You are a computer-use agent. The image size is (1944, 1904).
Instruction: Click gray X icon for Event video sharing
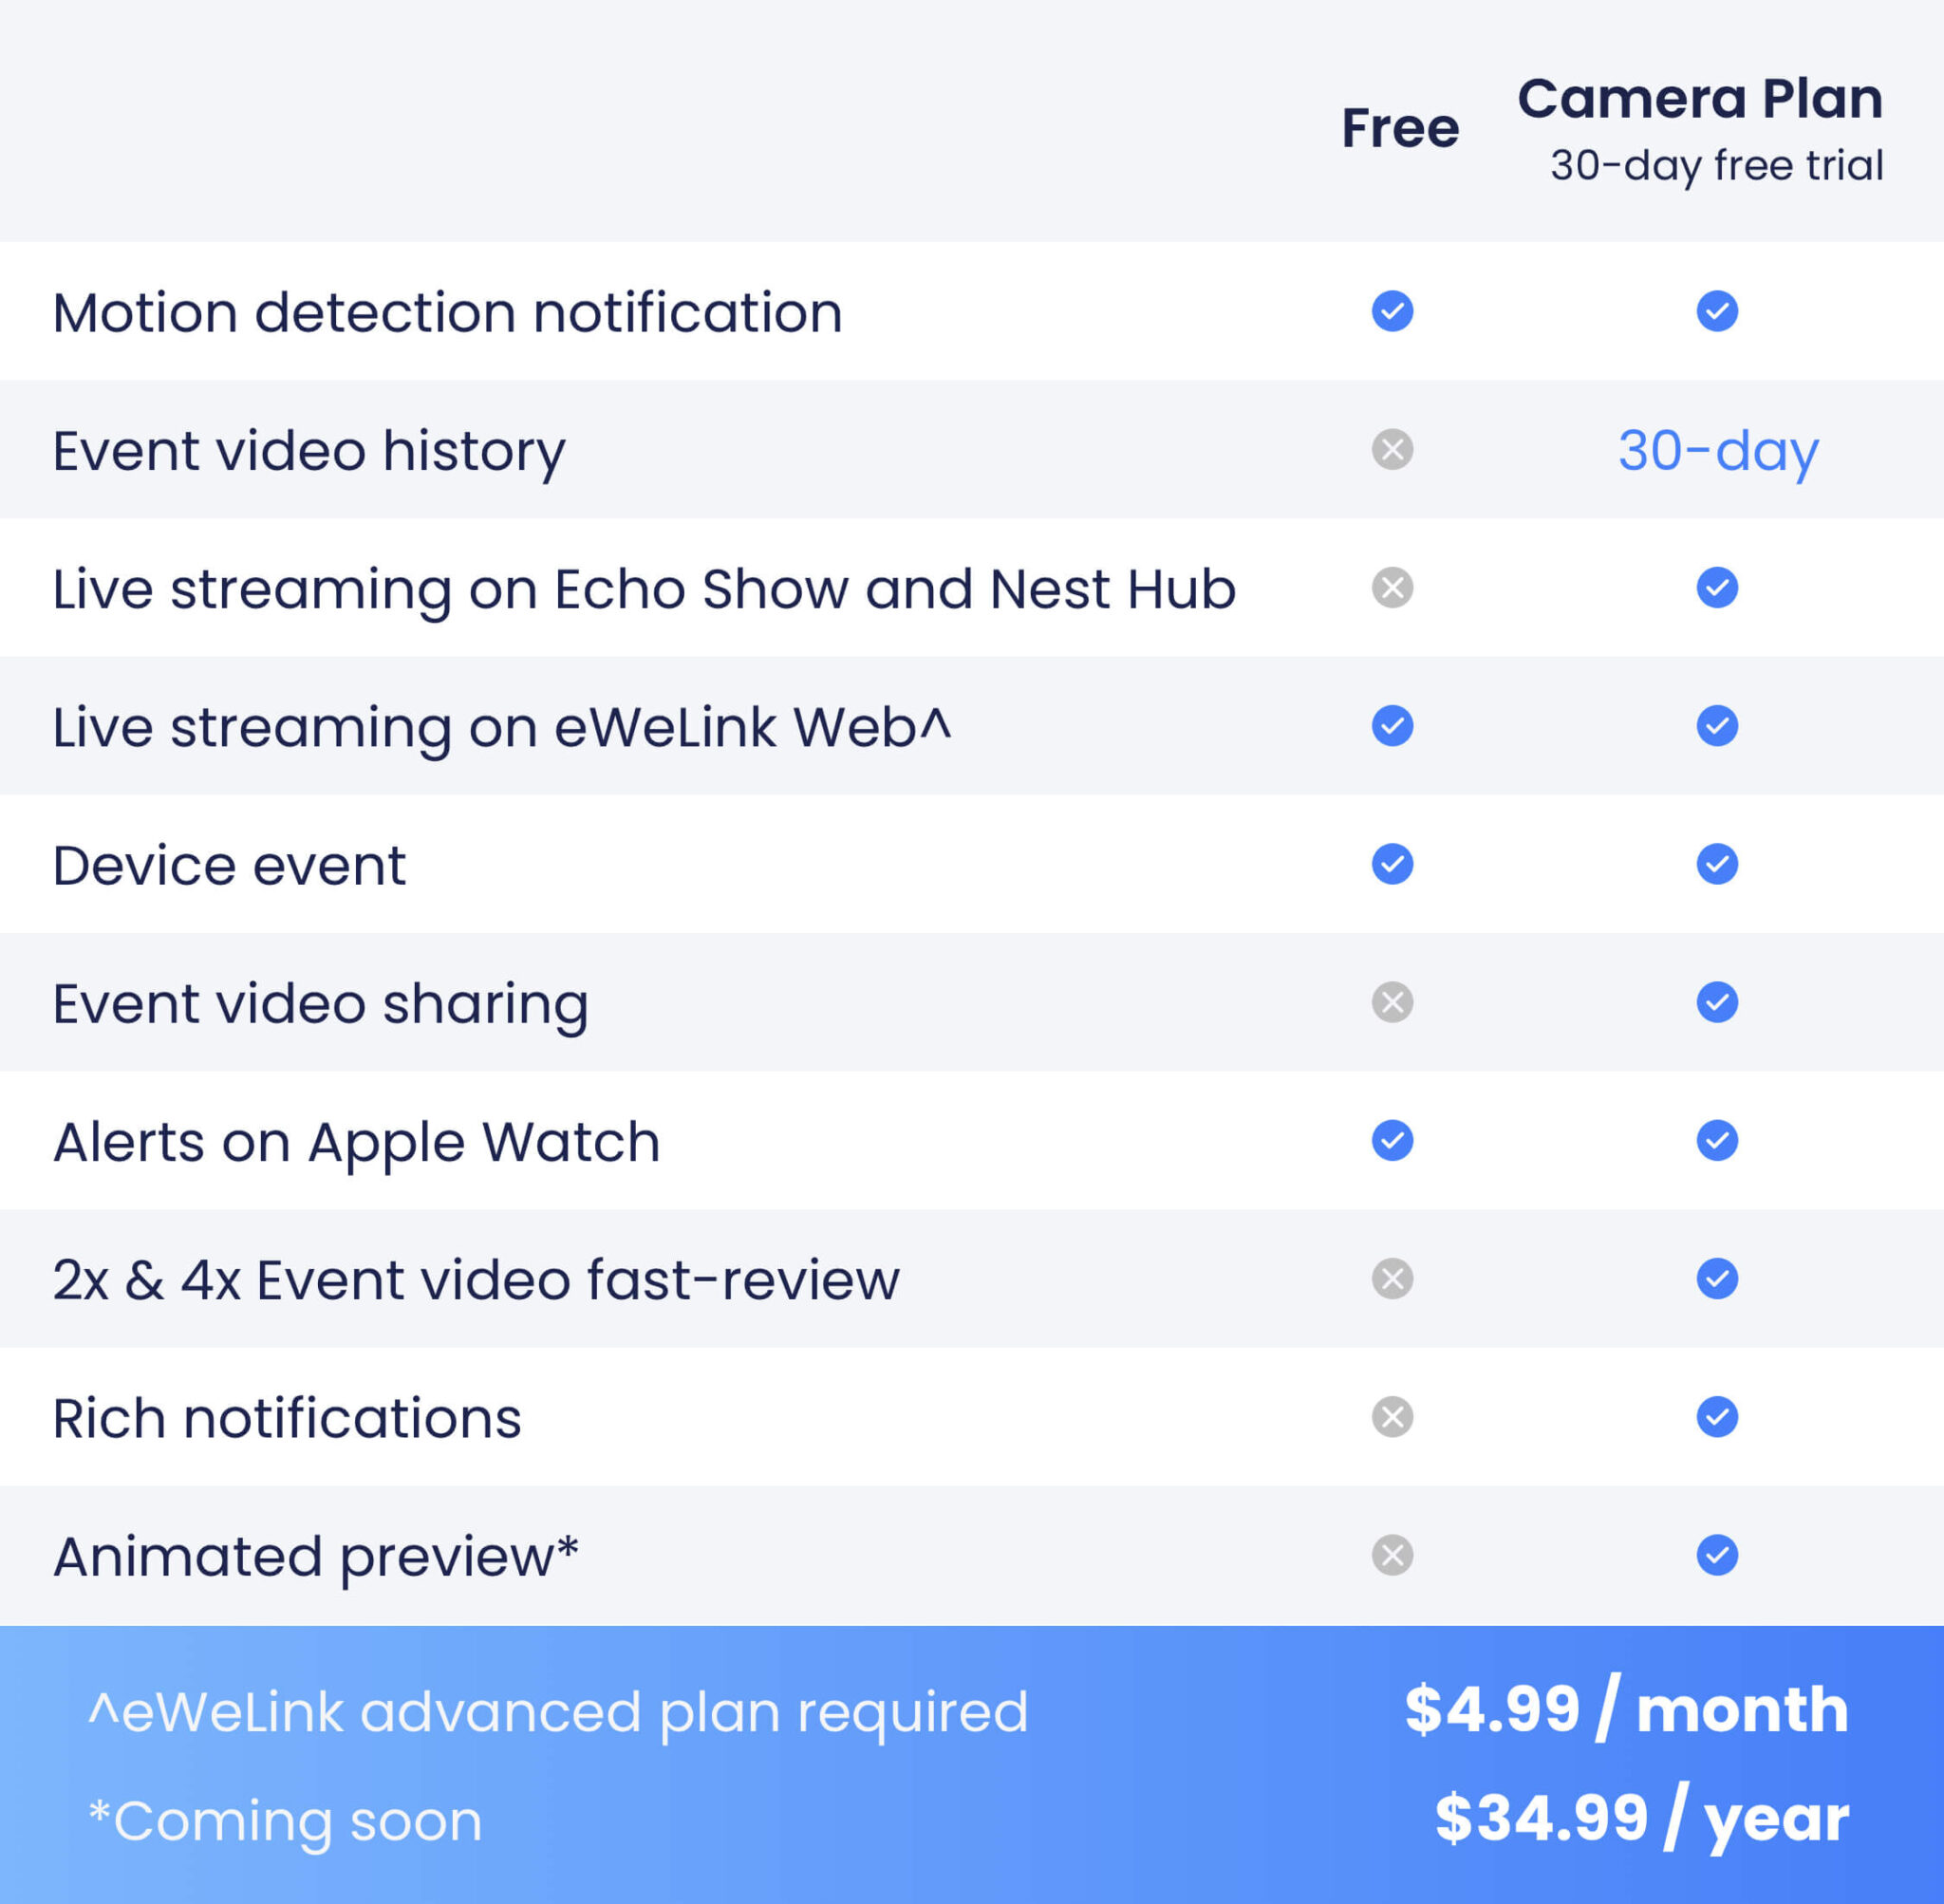point(1392,1002)
